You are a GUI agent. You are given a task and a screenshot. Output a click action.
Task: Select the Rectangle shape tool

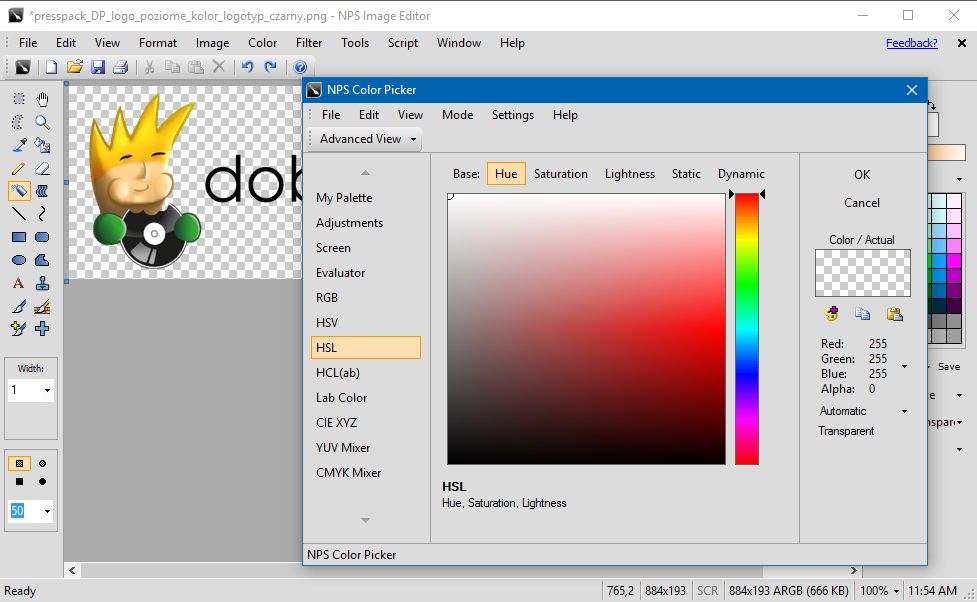point(18,237)
